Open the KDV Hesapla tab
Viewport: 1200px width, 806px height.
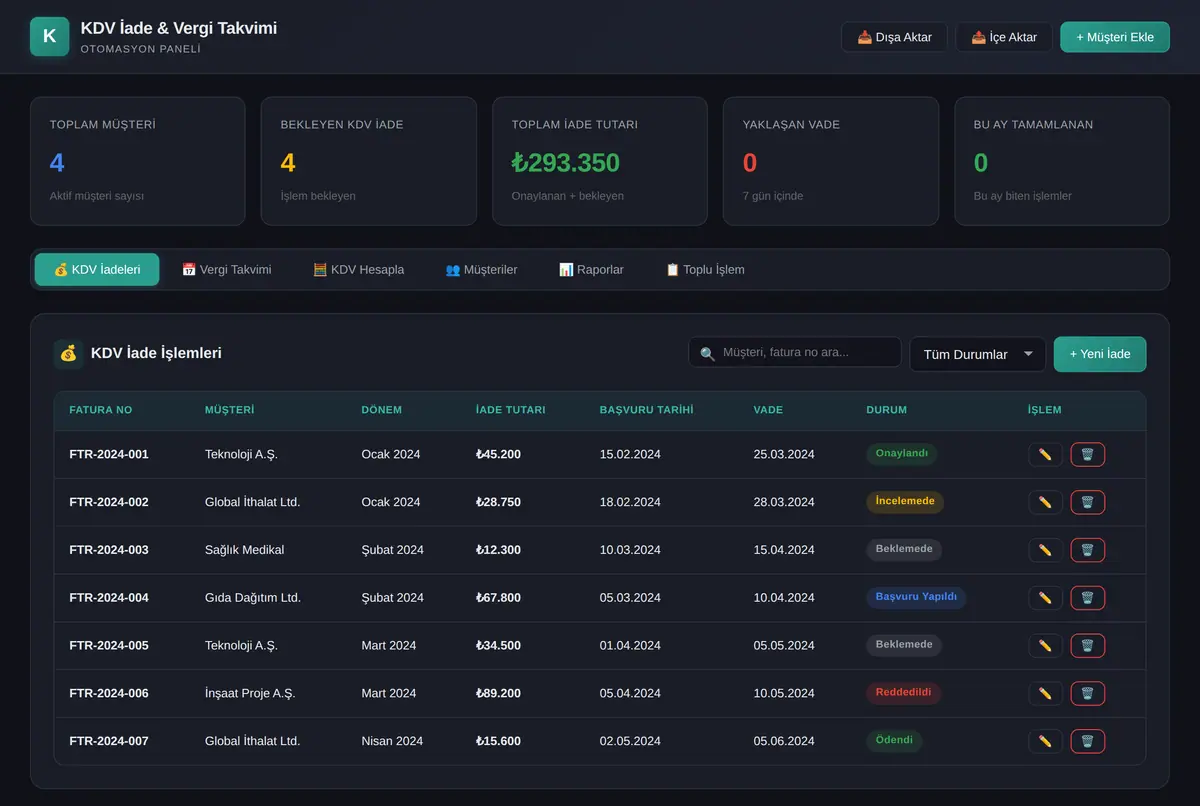pos(359,269)
